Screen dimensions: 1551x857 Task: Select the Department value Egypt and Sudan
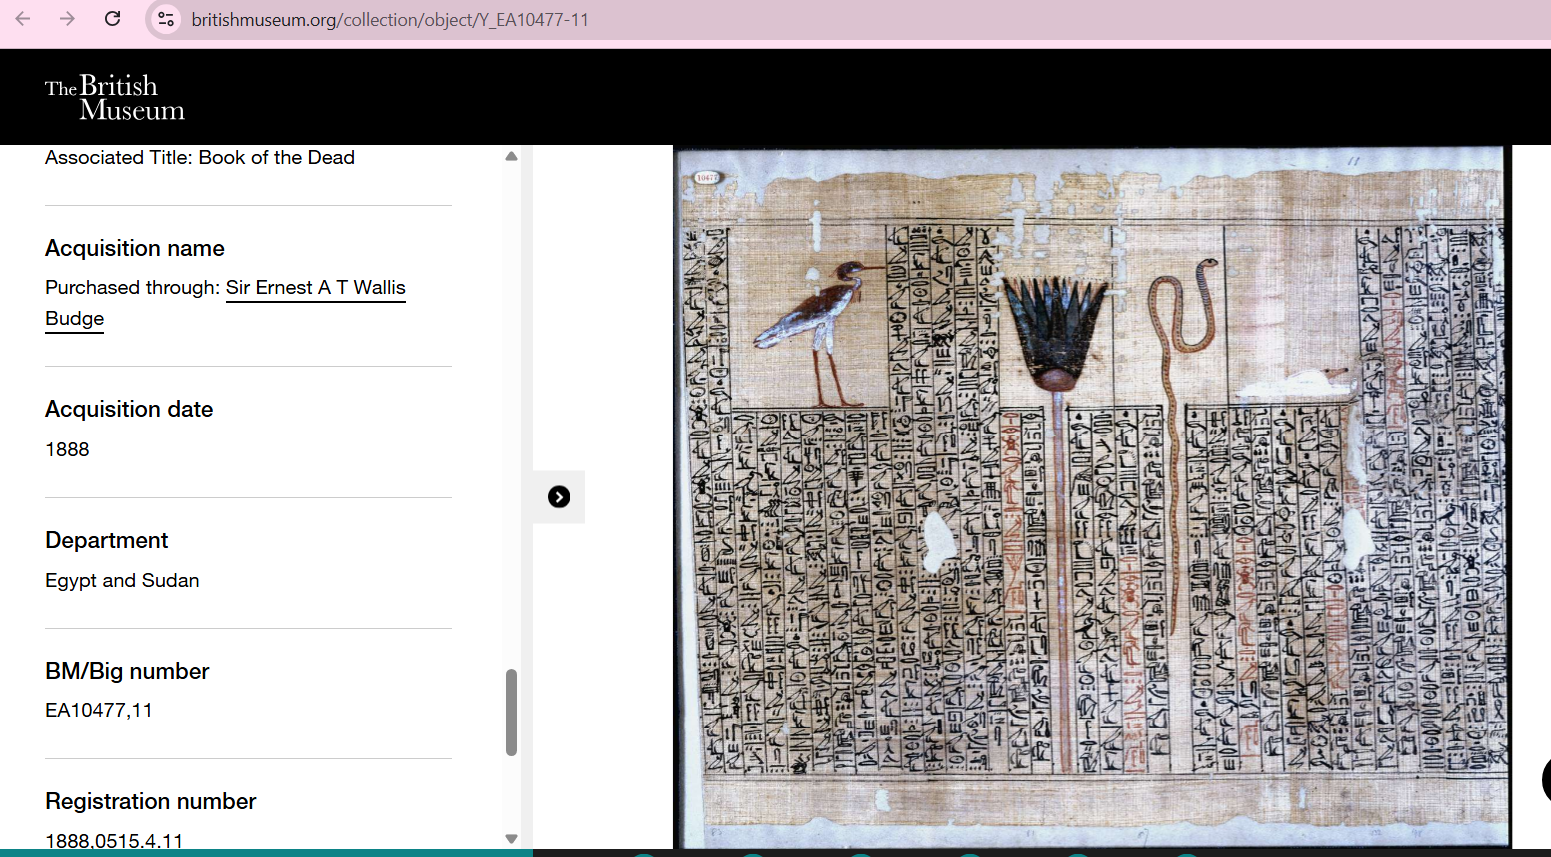point(121,580)
